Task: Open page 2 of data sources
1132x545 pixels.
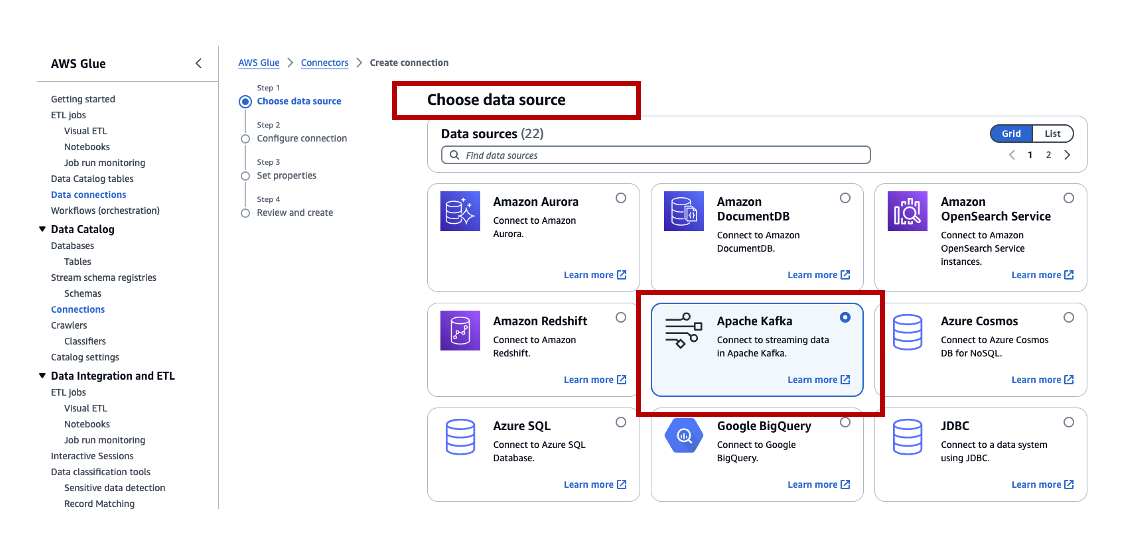Action: [1048, 154]
